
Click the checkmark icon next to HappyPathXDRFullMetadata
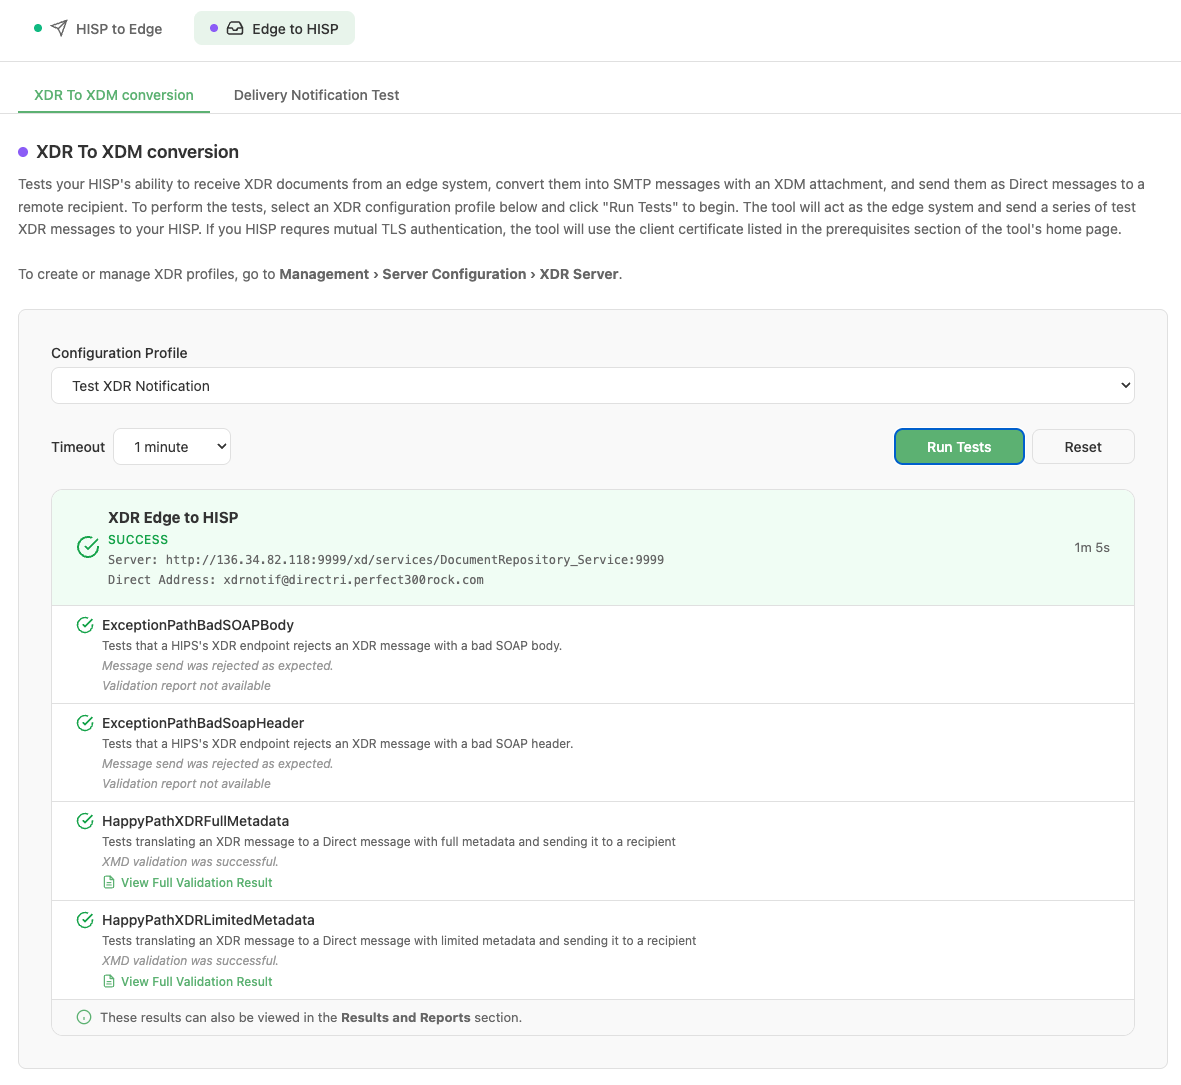tap(85, 821)
